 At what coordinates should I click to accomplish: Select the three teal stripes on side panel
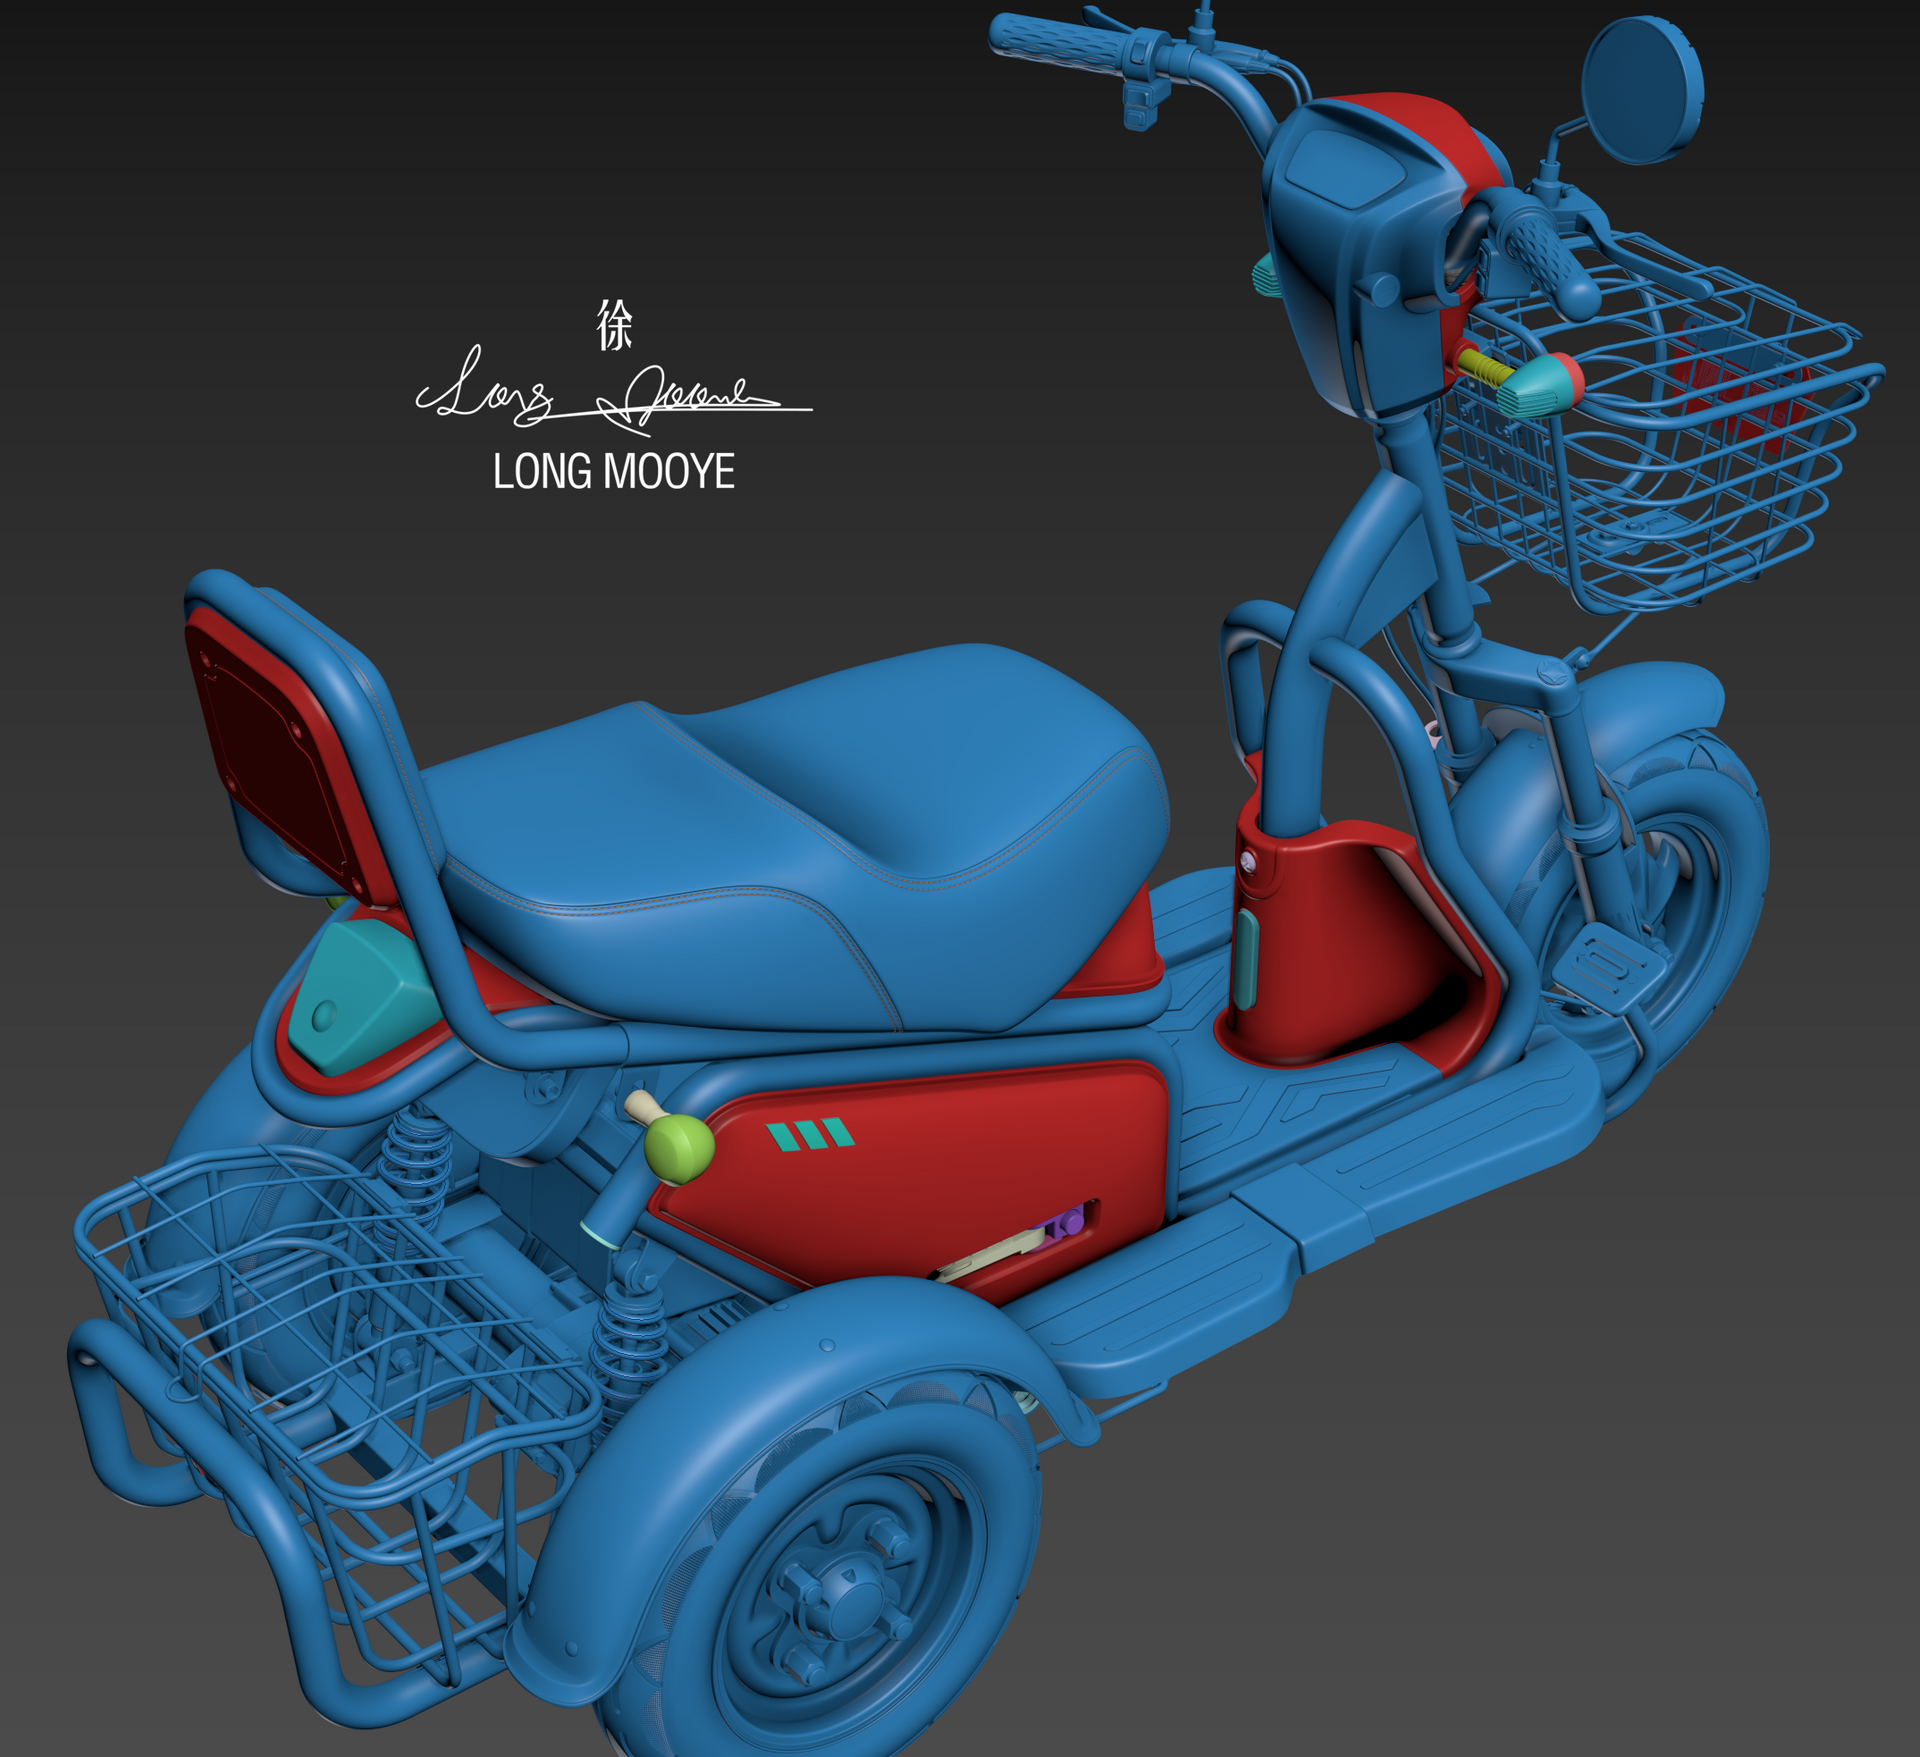point(810,1135)
